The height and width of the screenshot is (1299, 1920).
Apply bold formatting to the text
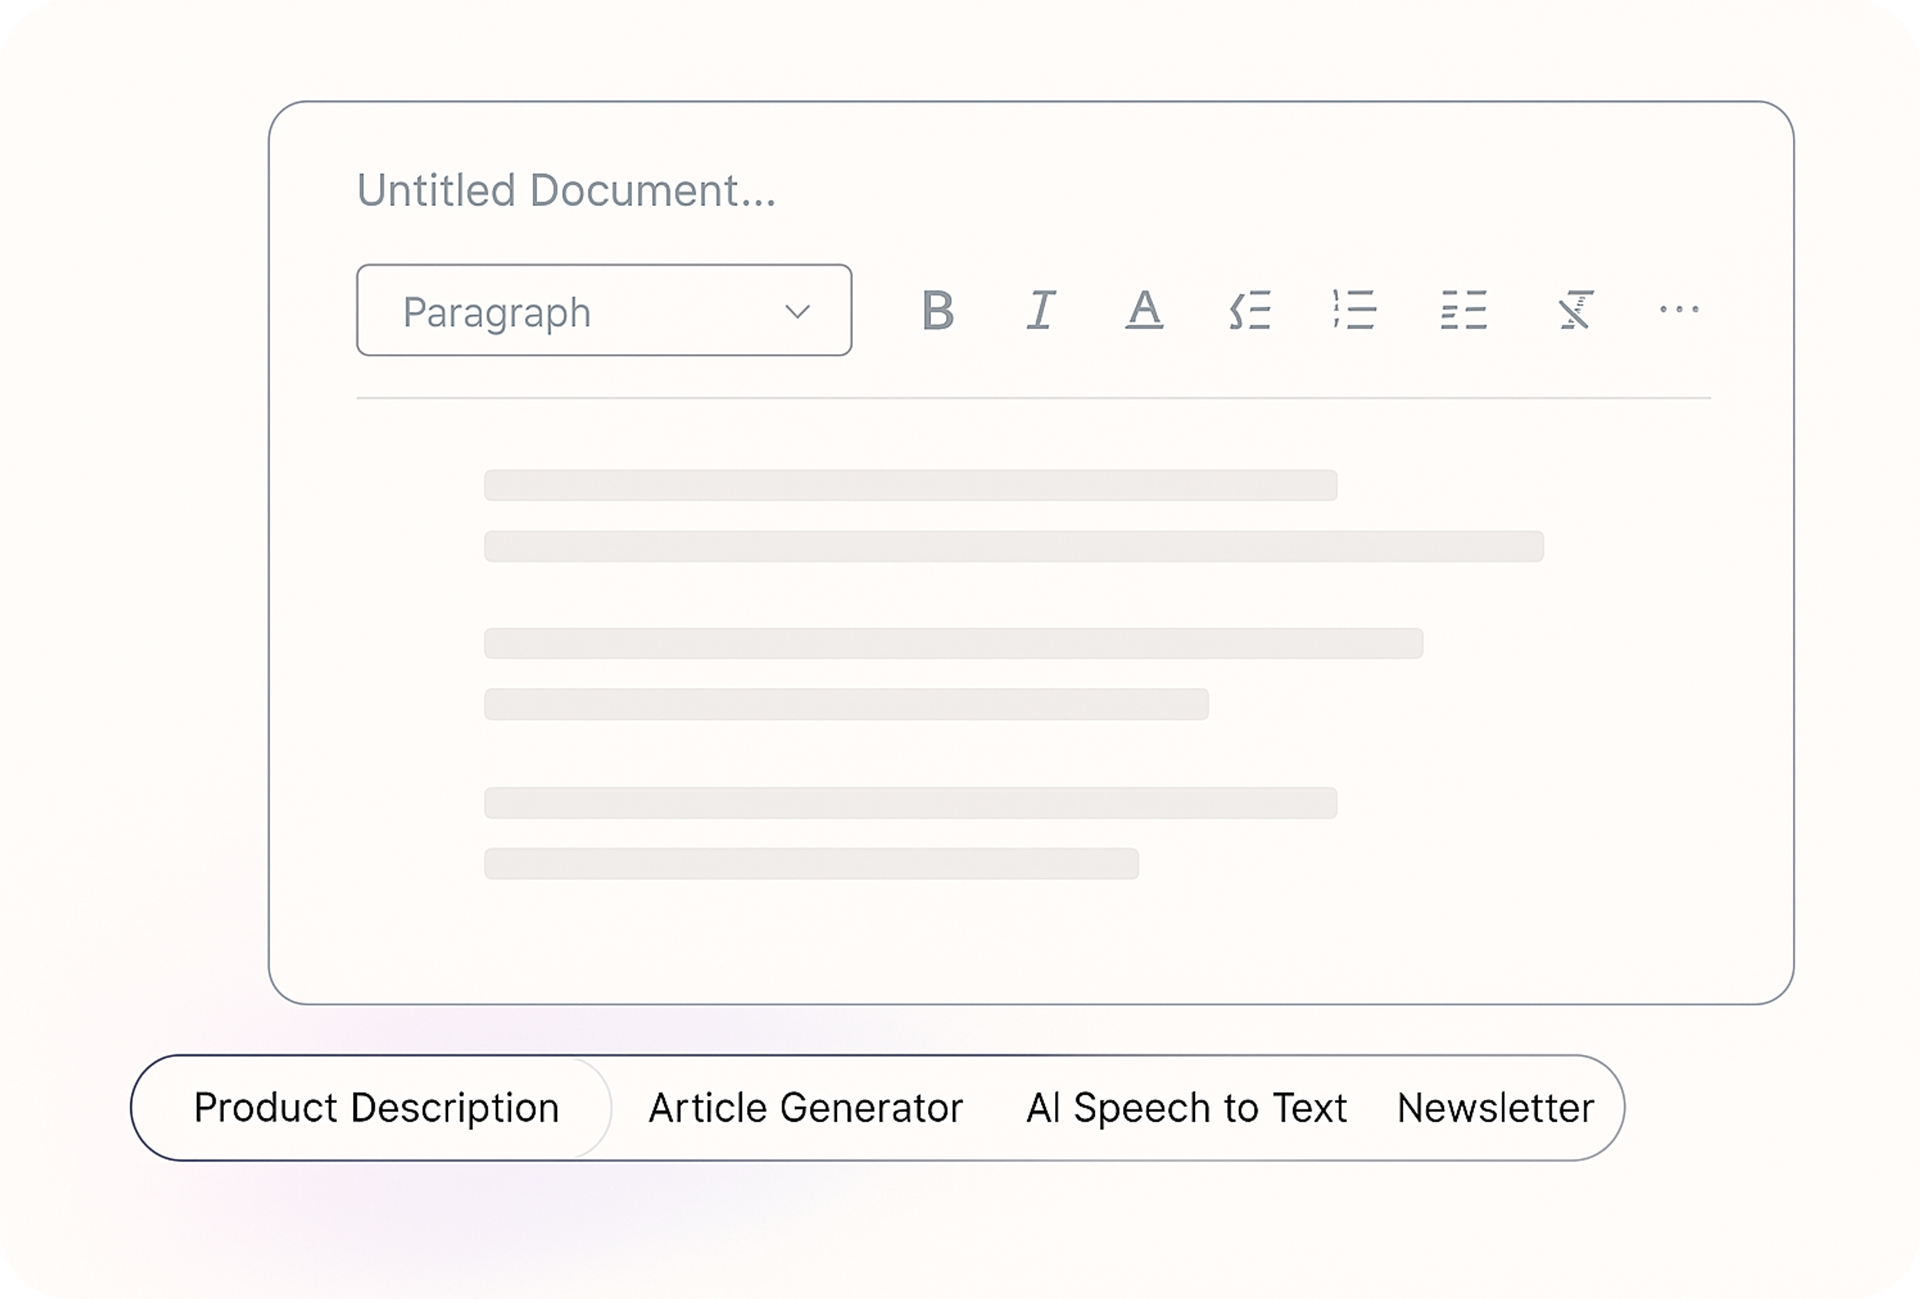point(938,311)
